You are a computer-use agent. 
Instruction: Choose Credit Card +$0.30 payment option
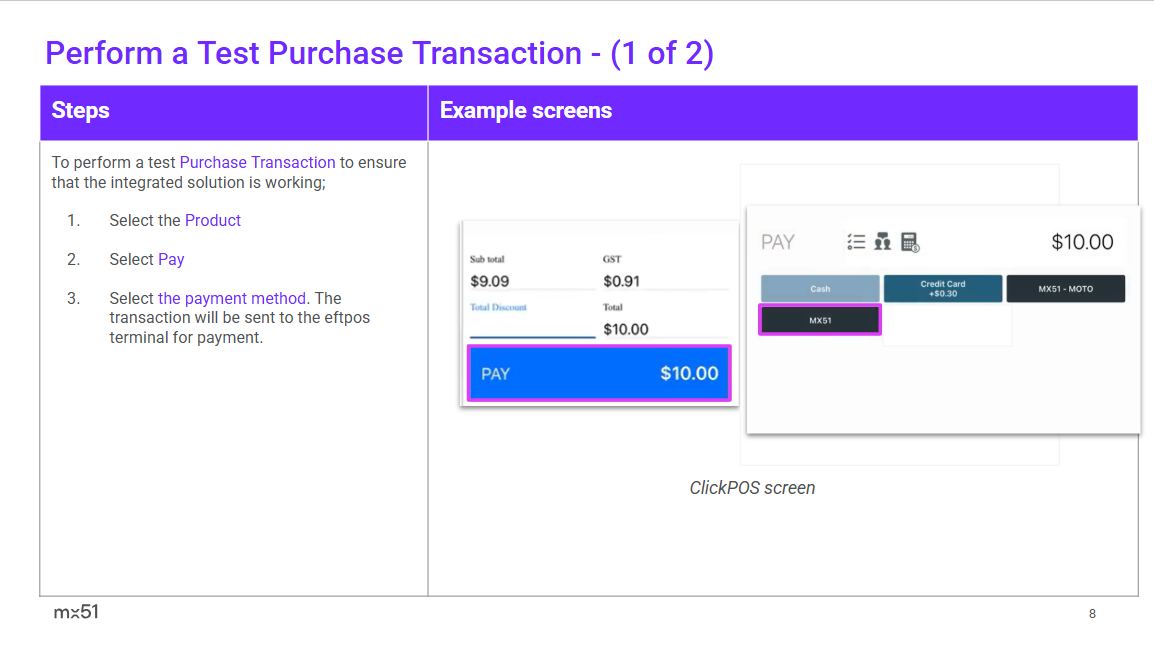[x=942, y=289]
